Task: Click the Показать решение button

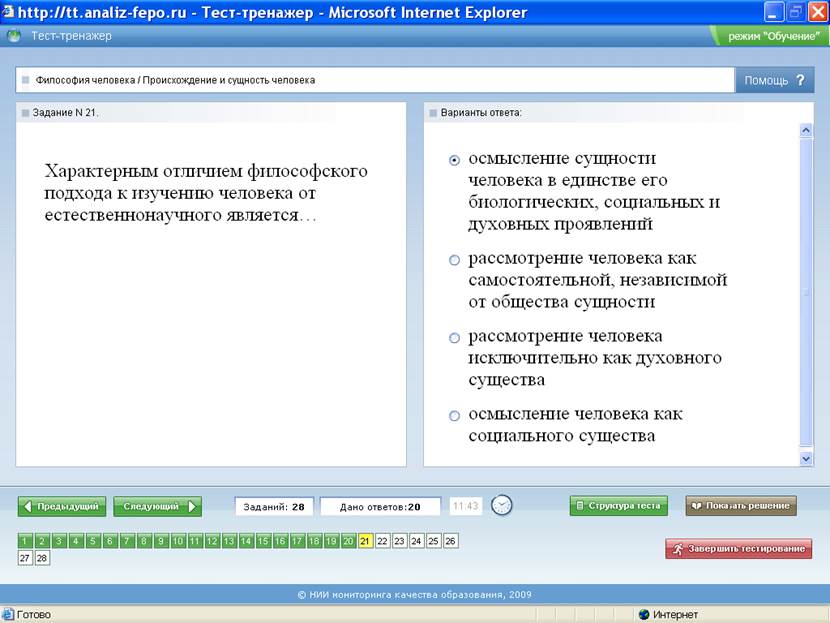Action: tap(741, 506)
